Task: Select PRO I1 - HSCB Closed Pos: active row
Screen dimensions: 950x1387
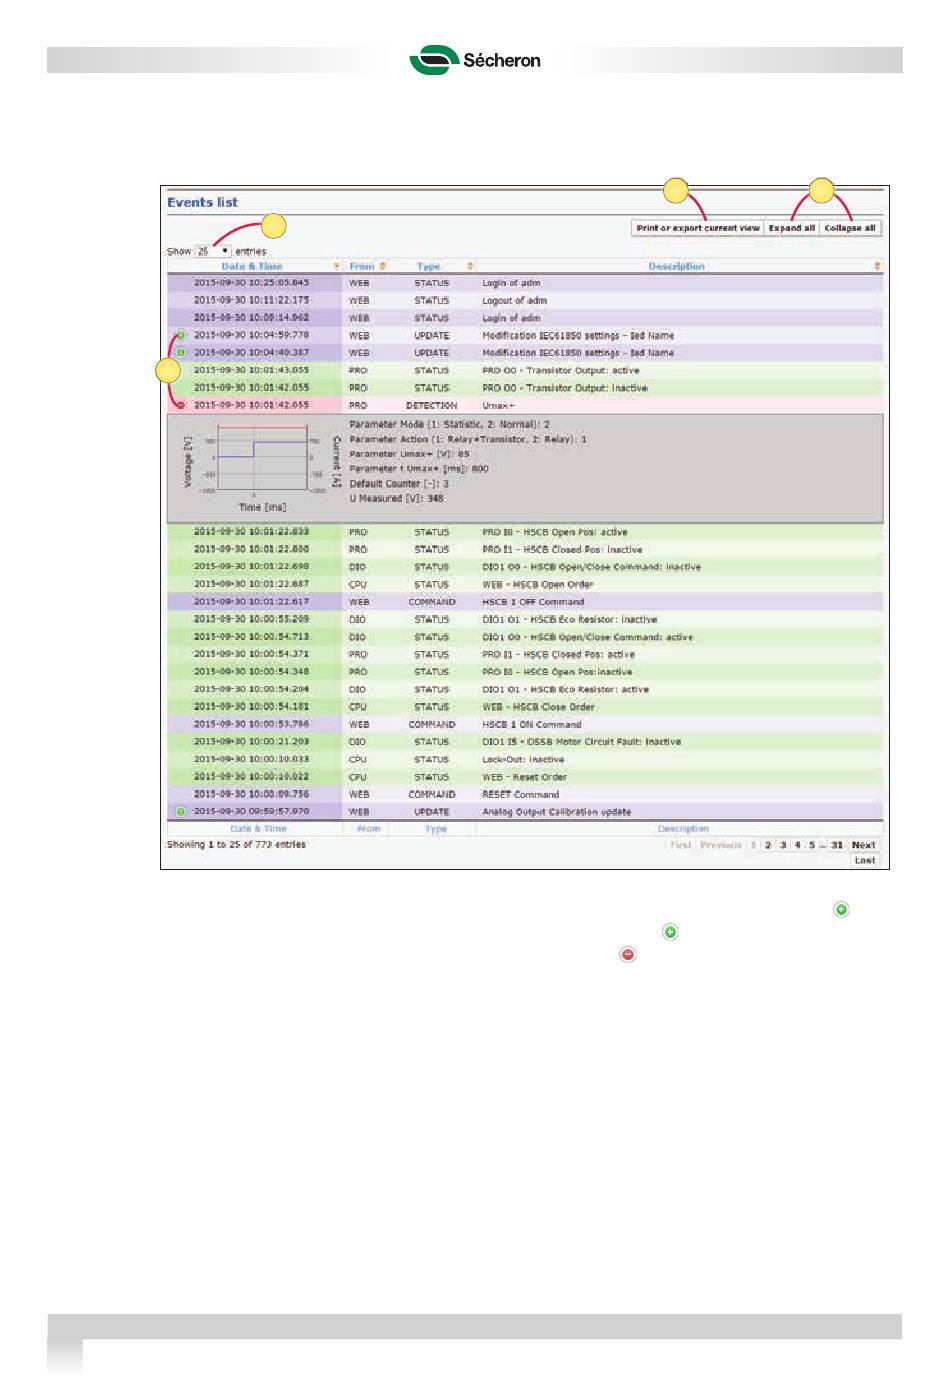Action: click(x=525, y=654)
